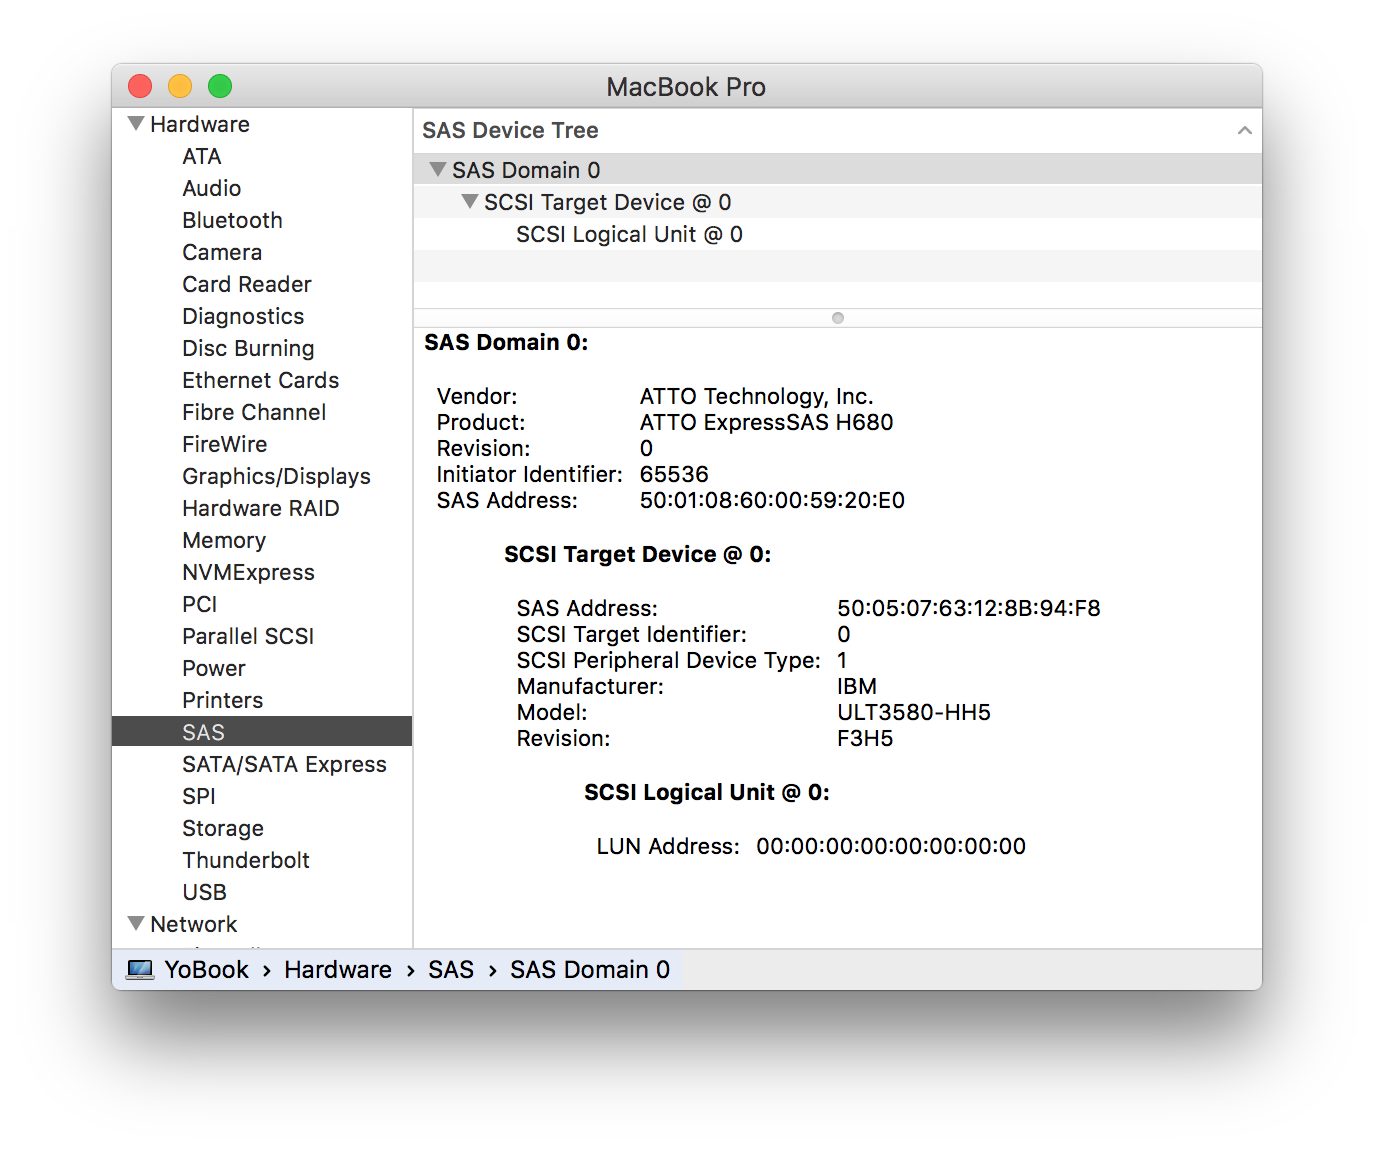The width and height of the screenshot is (1374, 1150).
Task: Click SAS Address 50:01:08:60:00:59:20:E0
Action: 772,500
